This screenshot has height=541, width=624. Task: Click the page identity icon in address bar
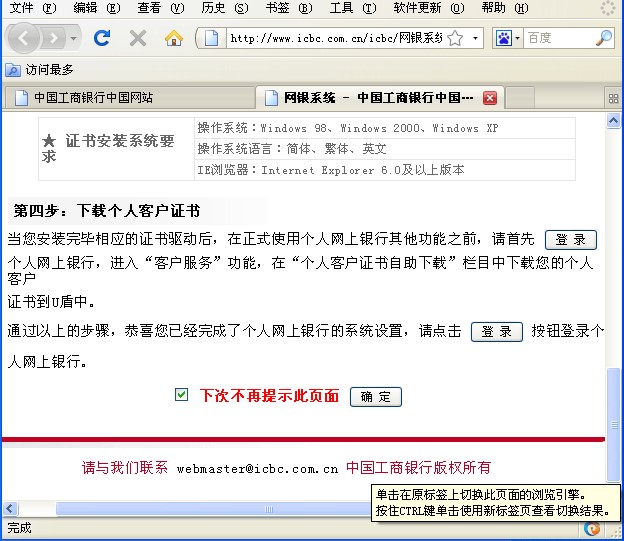(211, 38)
